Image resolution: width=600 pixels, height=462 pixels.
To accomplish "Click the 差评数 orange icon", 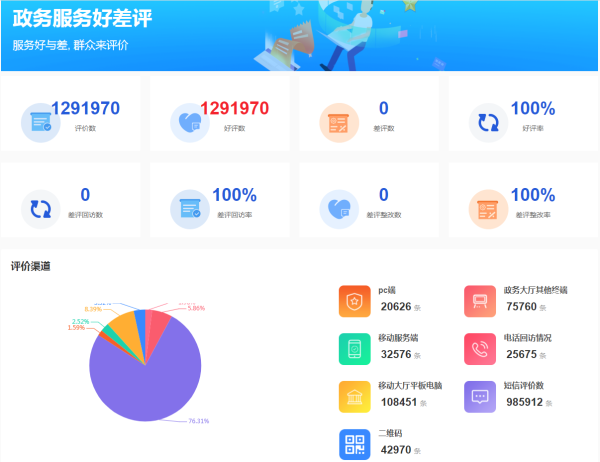I will click(338, 123).
